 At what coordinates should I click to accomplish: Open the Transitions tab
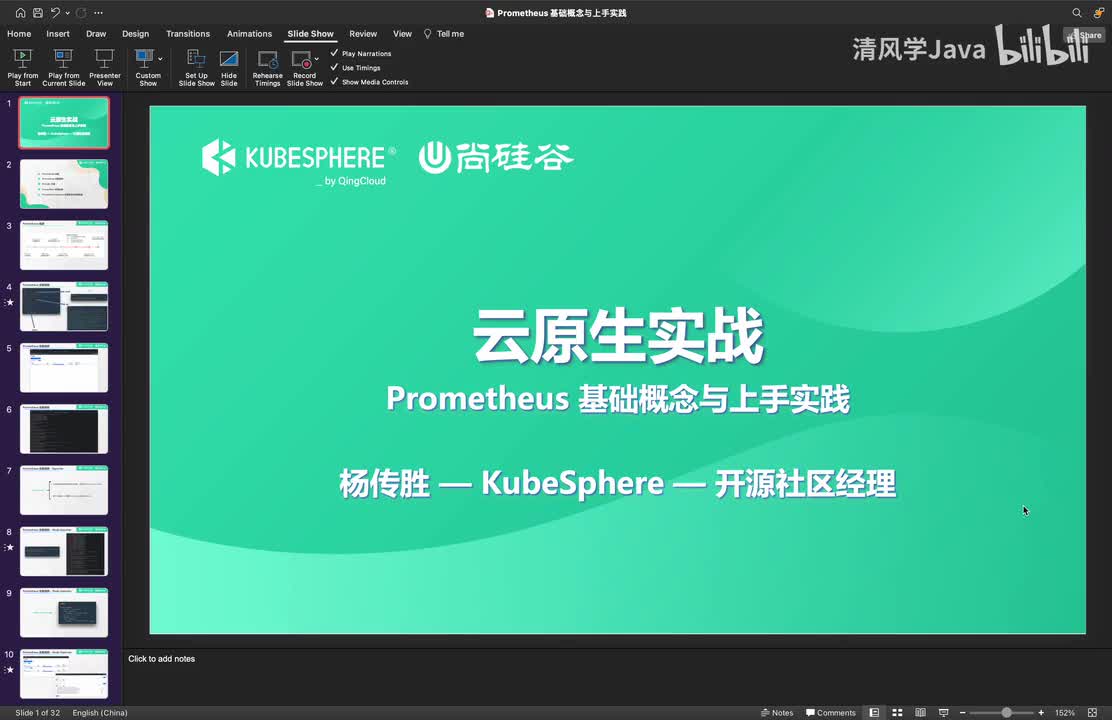(x=188, y=33)
